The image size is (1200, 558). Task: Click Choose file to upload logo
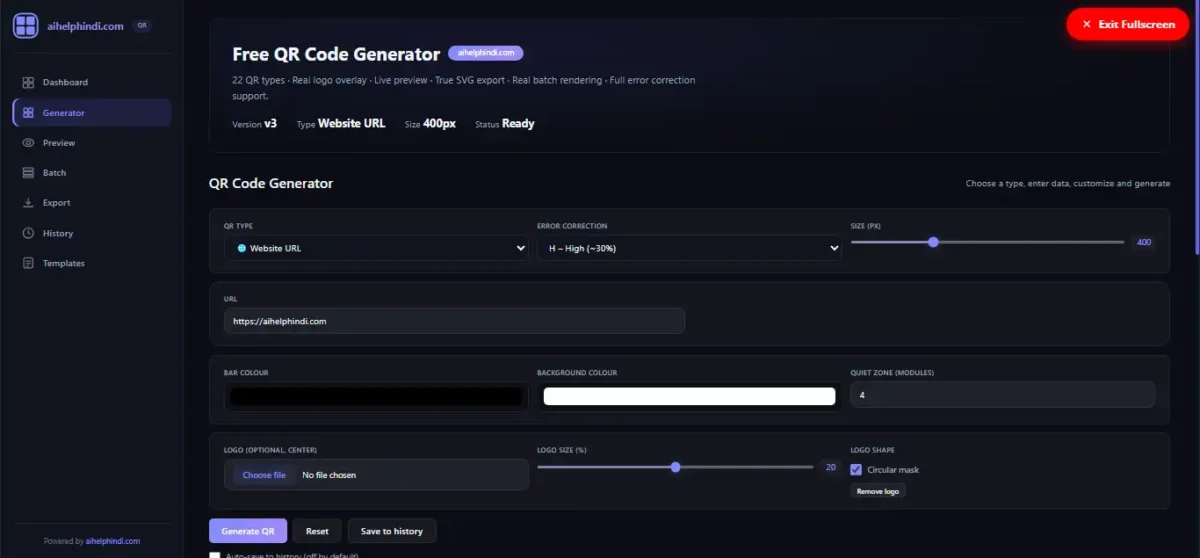[x=264, y=475]
